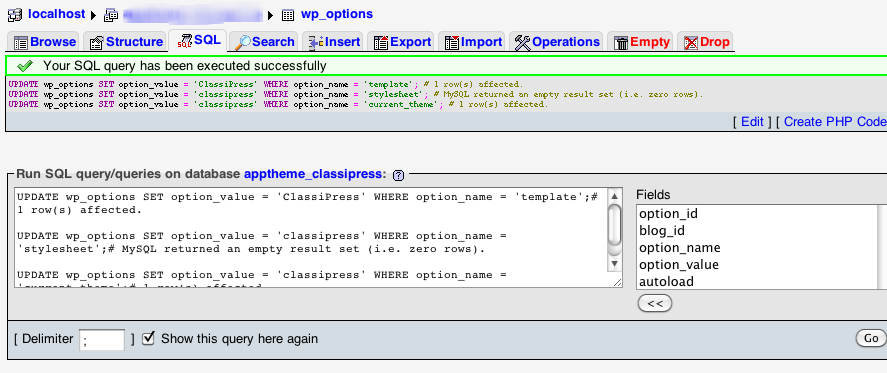887x373 pixels.
Task: Go to the Insert tab
Action: [x=334, y=42]
